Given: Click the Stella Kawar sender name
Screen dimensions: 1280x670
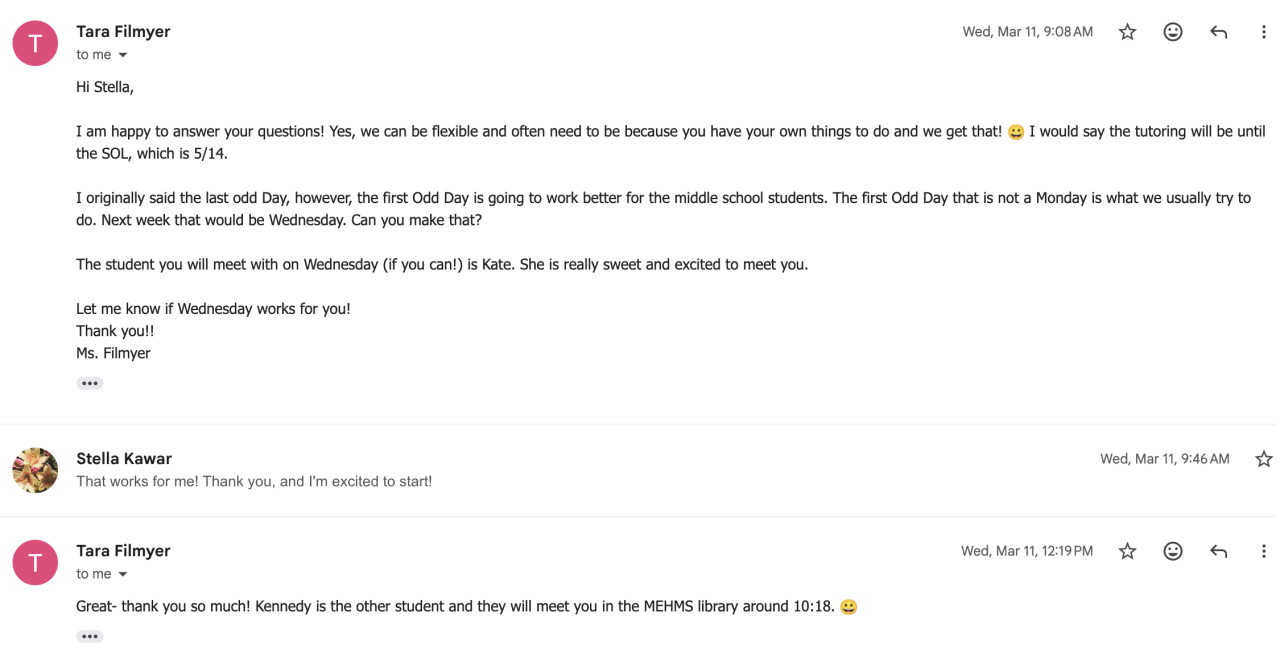Looking at the screenshot, I should tap(124, 459).
